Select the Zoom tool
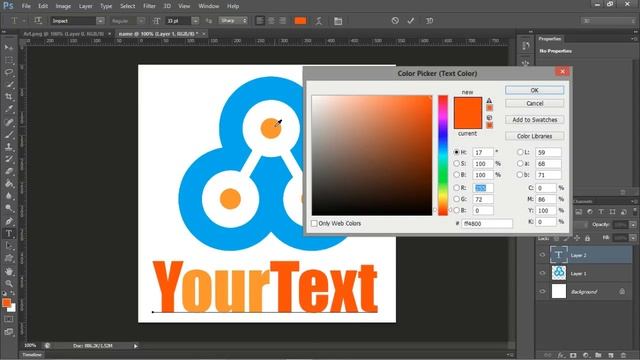The height and width of the screenshot is (360, 640). coord(9,283)
